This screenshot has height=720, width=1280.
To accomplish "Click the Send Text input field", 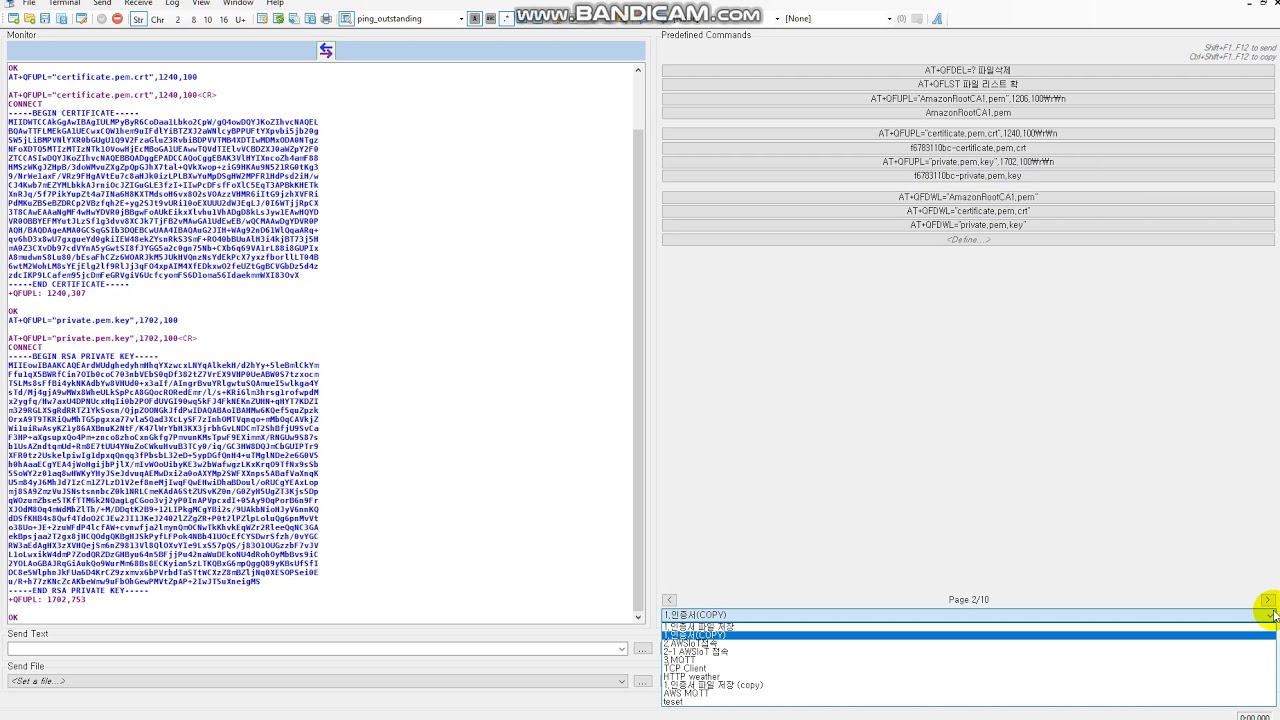I will click(x=315, y=650).
